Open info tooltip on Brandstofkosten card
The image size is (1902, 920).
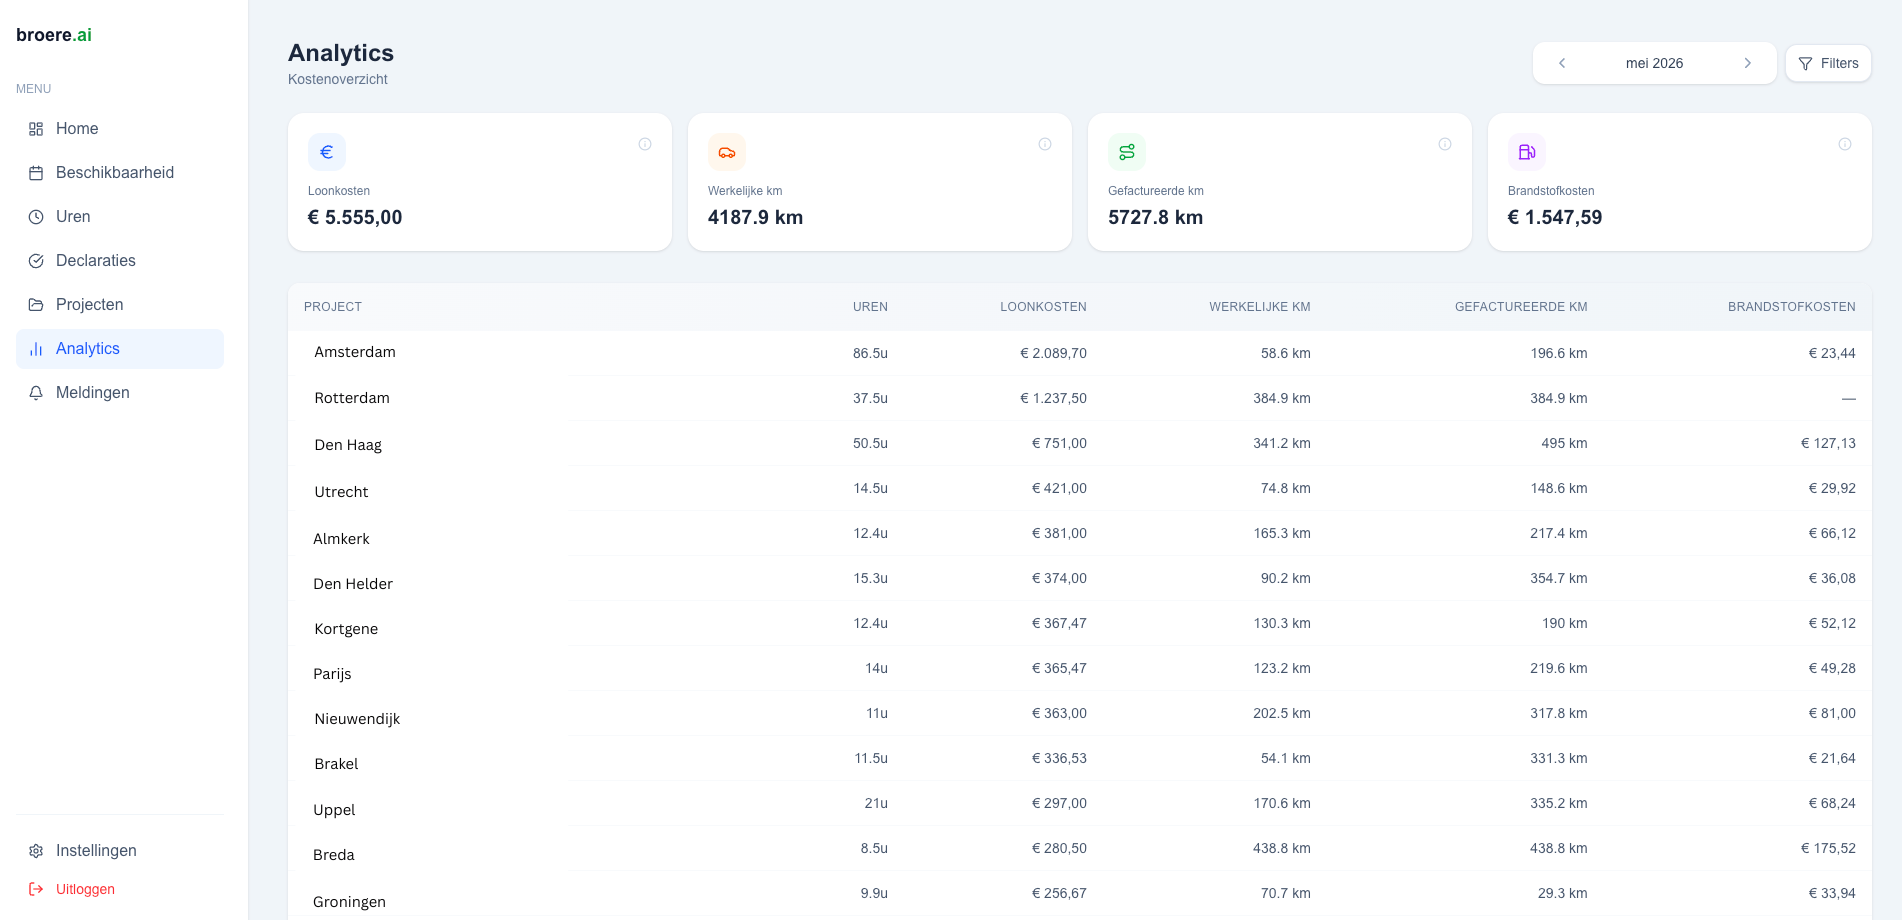point(1845,144)
